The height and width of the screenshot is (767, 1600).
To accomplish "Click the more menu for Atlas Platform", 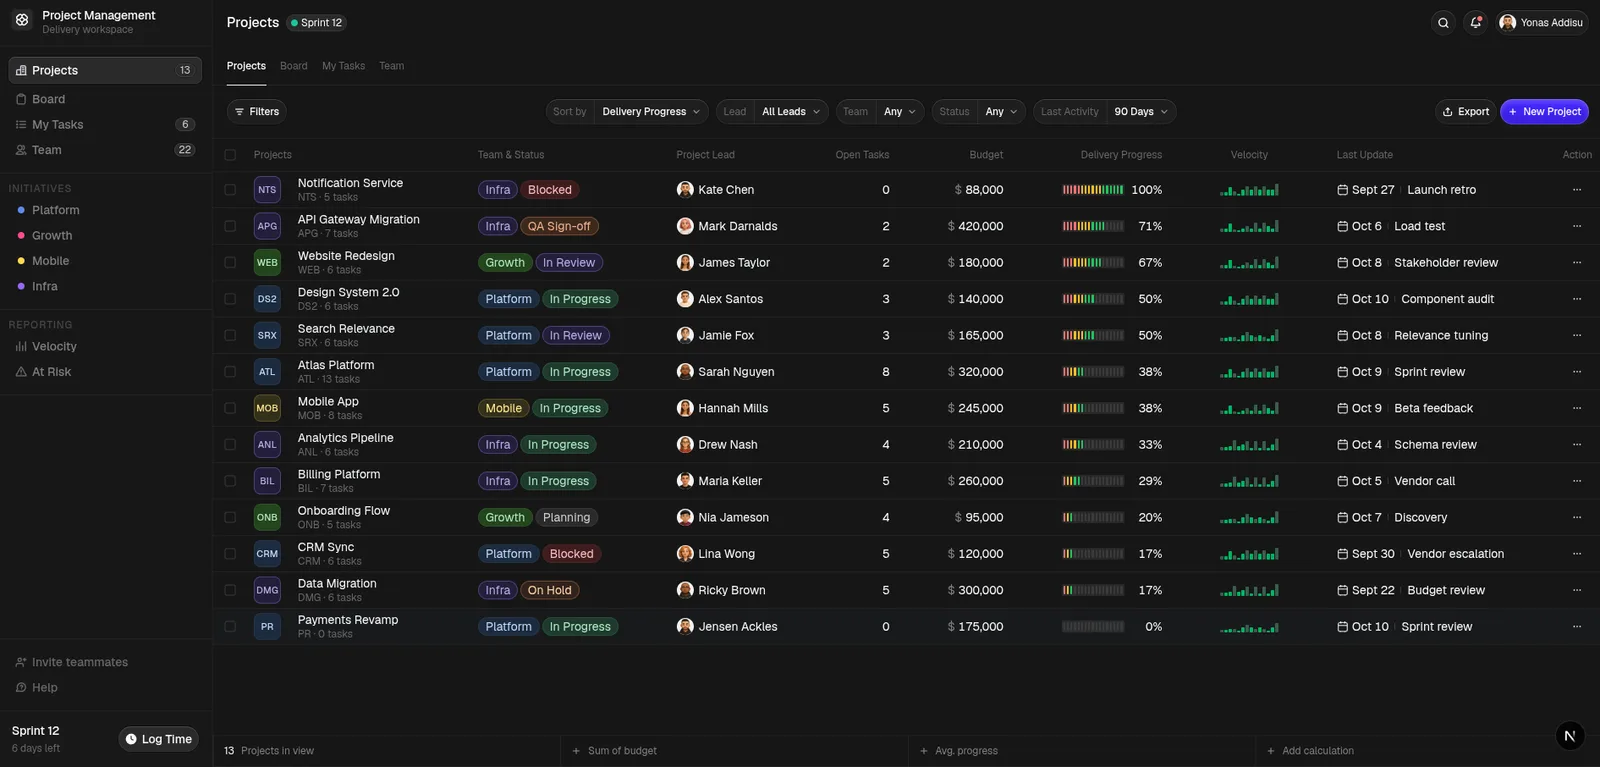I will click(1577, 372).
